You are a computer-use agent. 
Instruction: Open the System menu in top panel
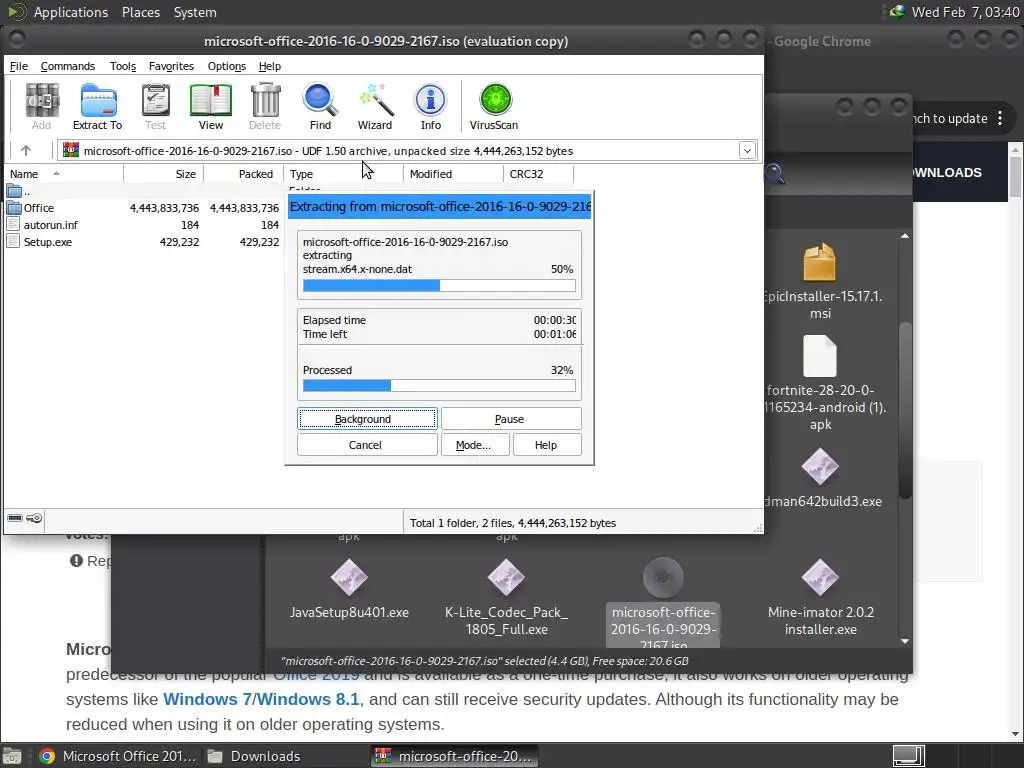click(x=195, y=12)
